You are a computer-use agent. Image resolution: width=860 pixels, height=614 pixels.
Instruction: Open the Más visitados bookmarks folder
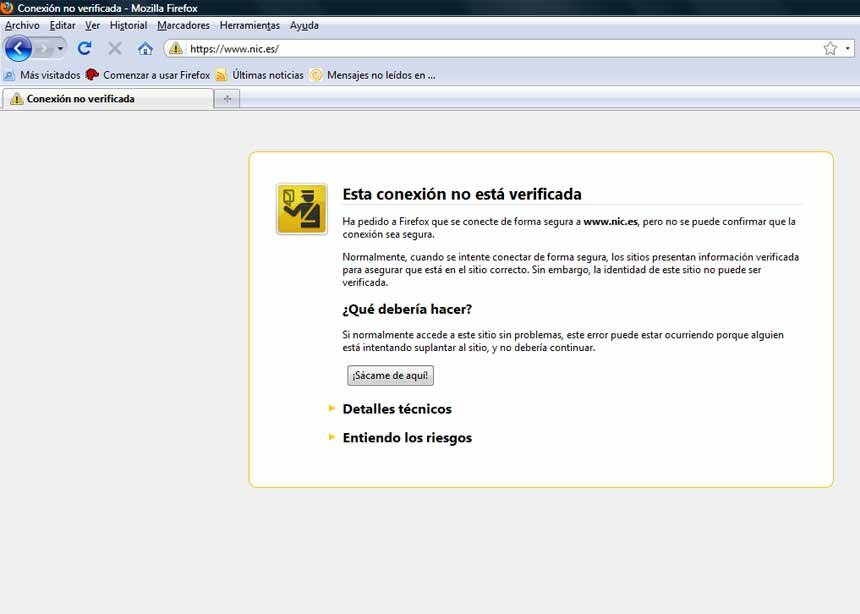pos(42,74)
